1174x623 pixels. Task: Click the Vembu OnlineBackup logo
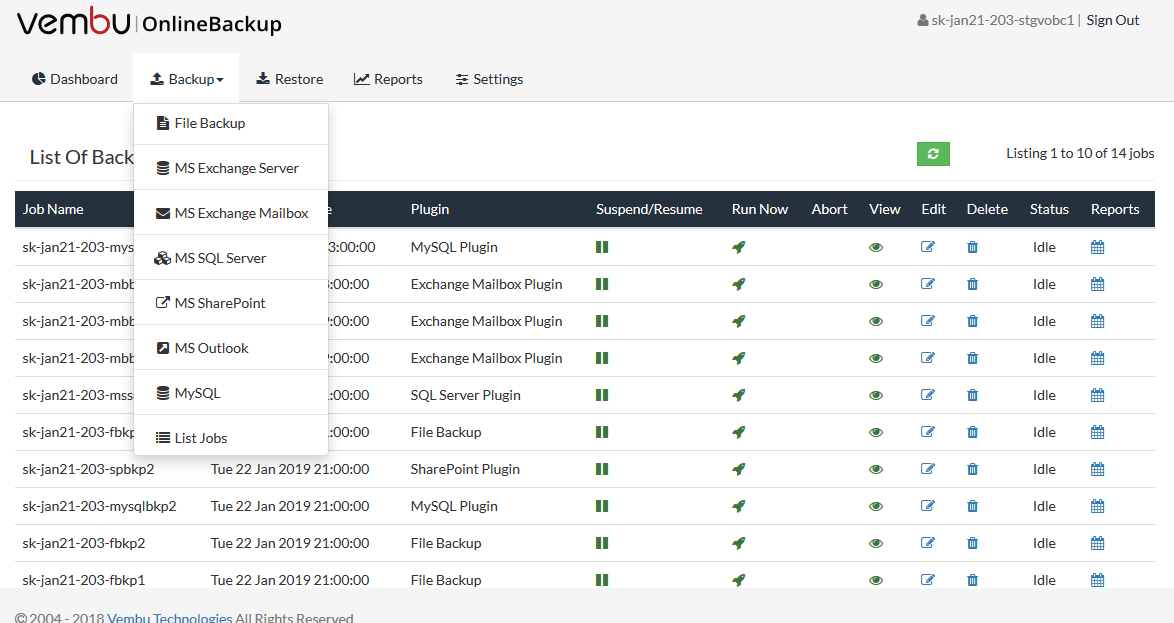149,22
